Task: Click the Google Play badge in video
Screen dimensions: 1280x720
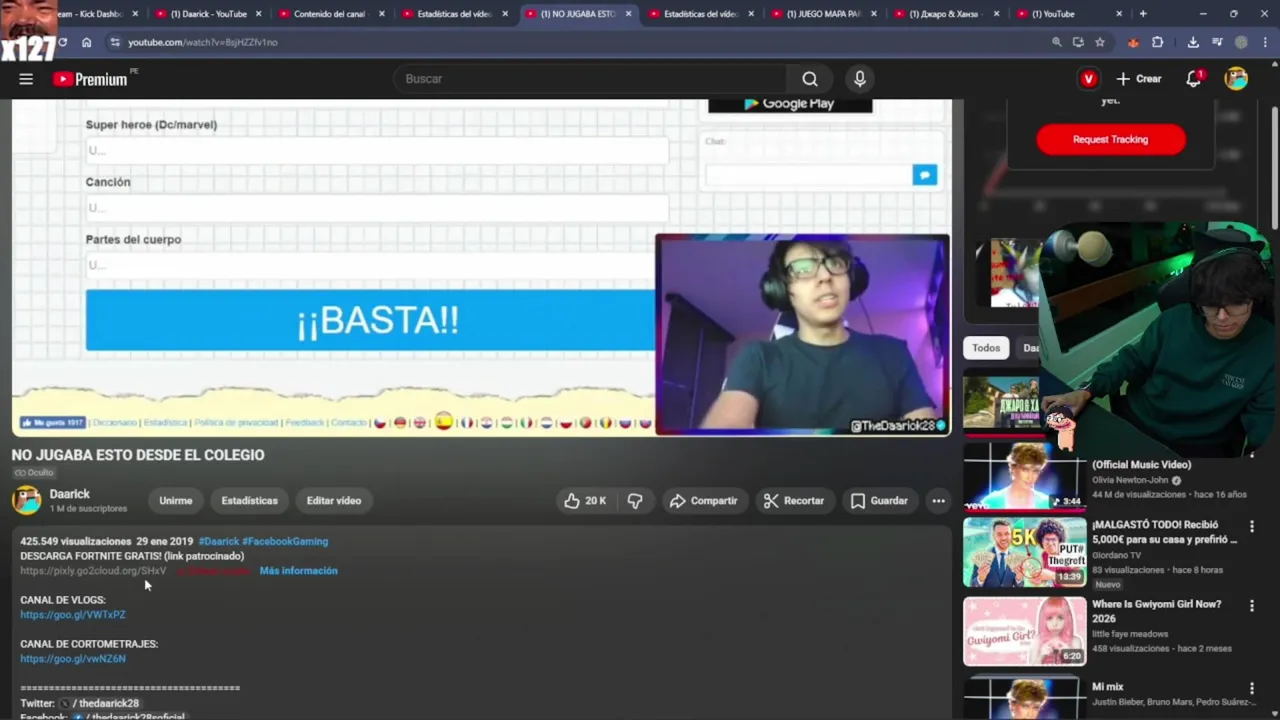Action: coord(790,104)
